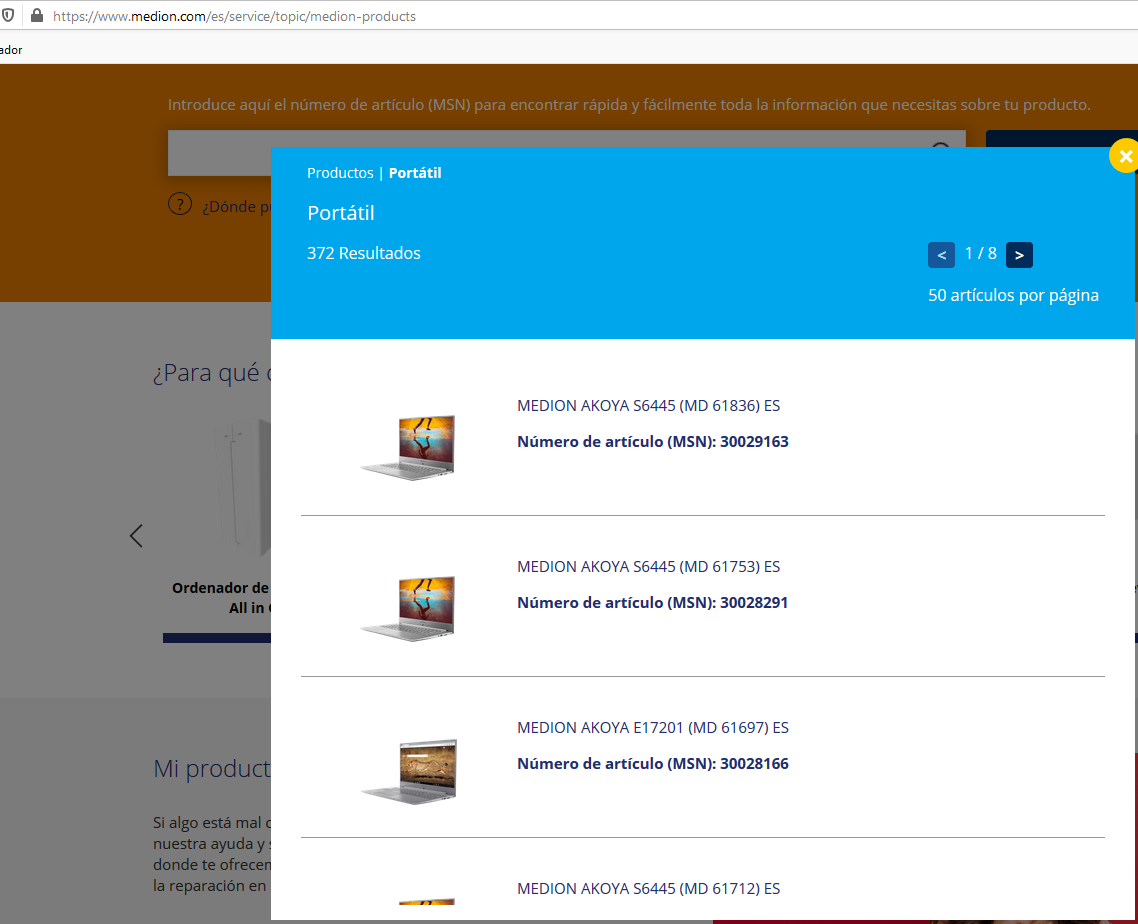The image size is (1138, 924).
Task: Go to next results page
Action: click(x=1019, y=255)
